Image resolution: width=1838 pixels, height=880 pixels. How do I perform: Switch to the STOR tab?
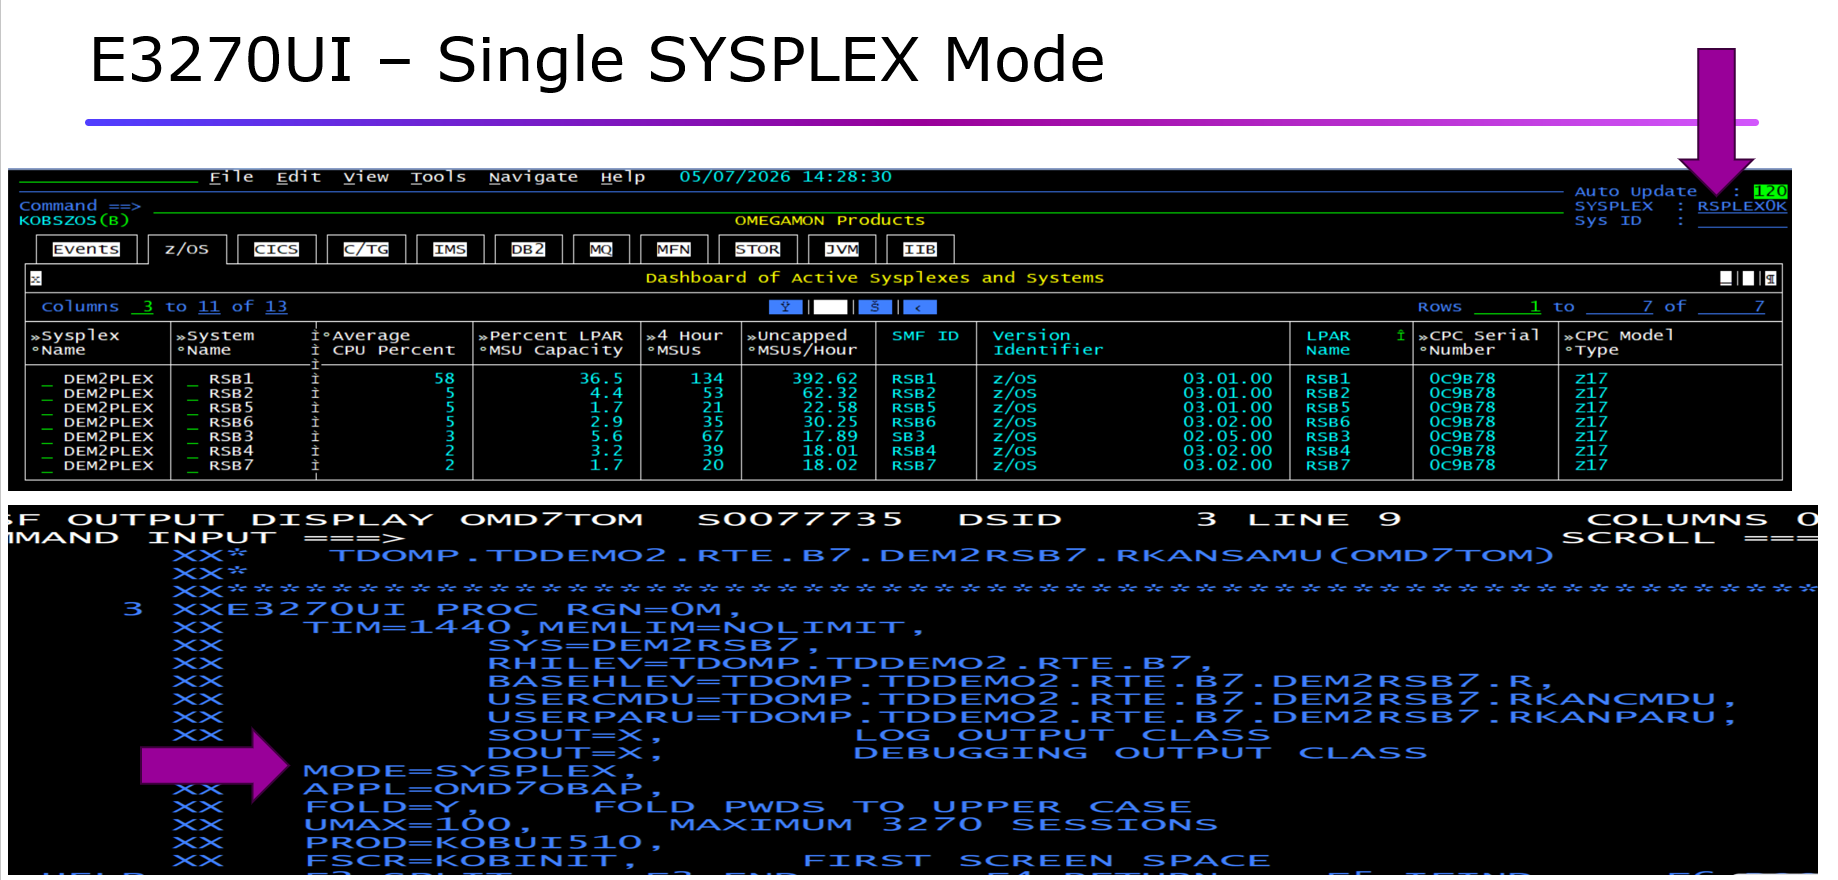click(757, 249)
